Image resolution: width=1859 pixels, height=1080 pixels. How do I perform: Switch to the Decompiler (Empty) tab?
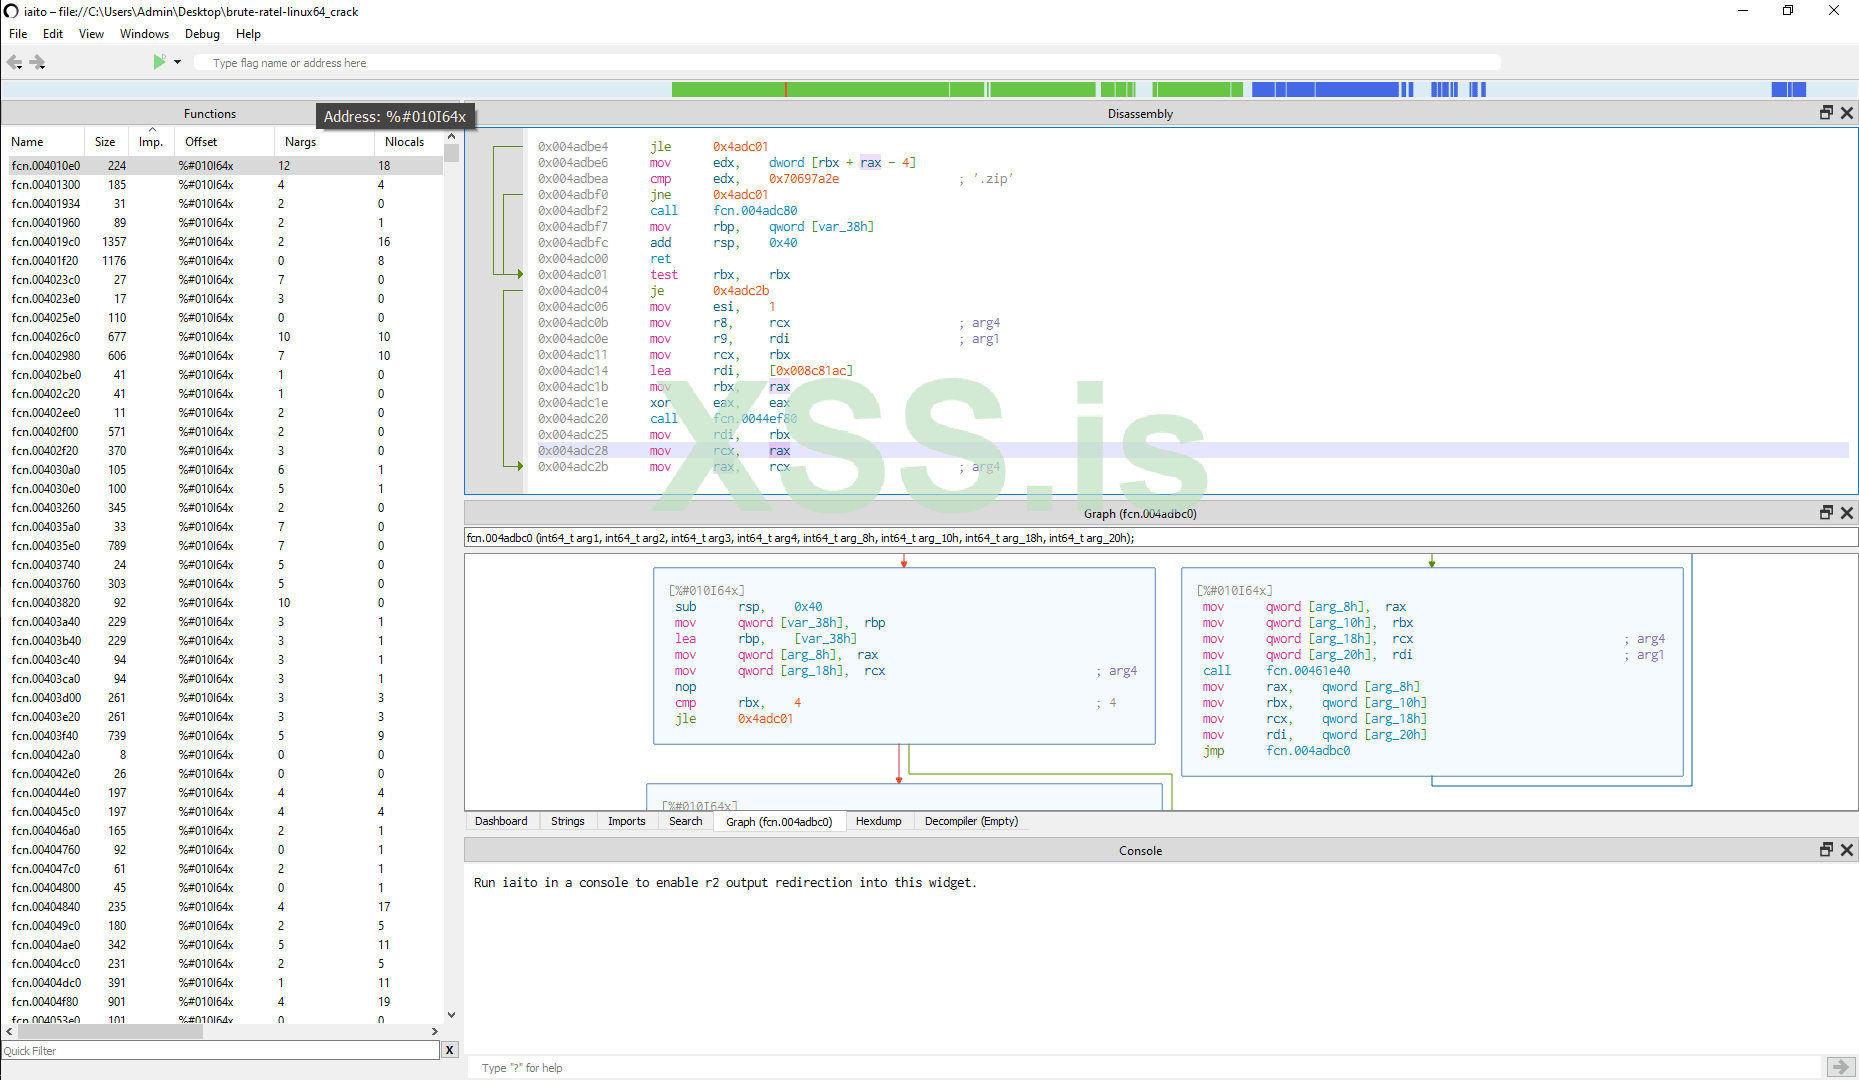tap(972, 821)
